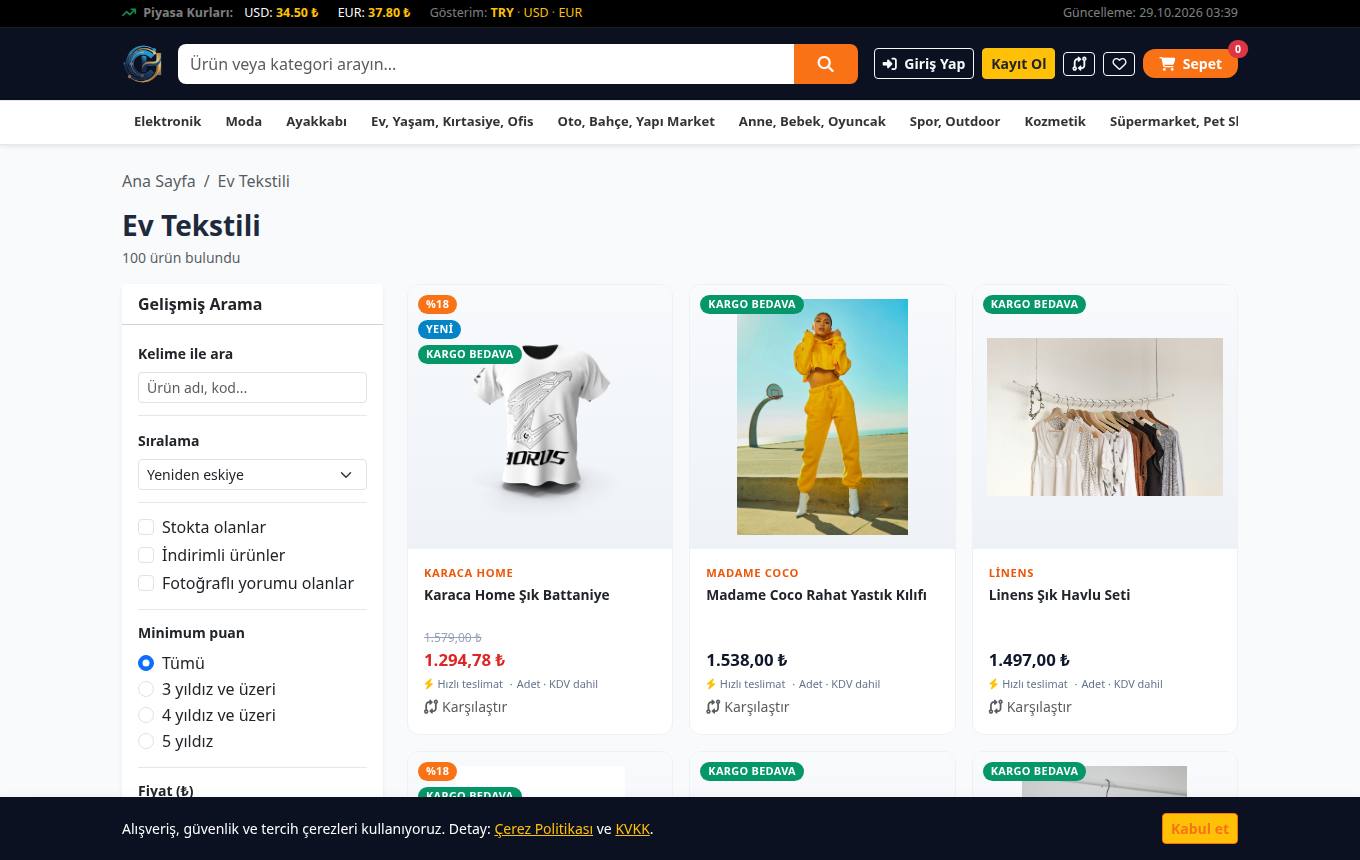Click the orange search magnifier button

click(x=826, y=64)
